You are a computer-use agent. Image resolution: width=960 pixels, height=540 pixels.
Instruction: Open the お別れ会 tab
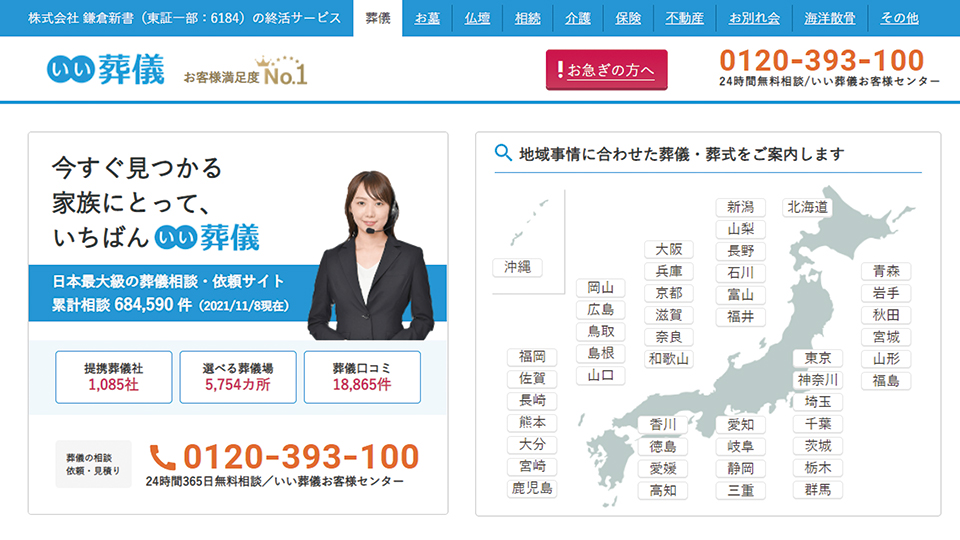754,18
